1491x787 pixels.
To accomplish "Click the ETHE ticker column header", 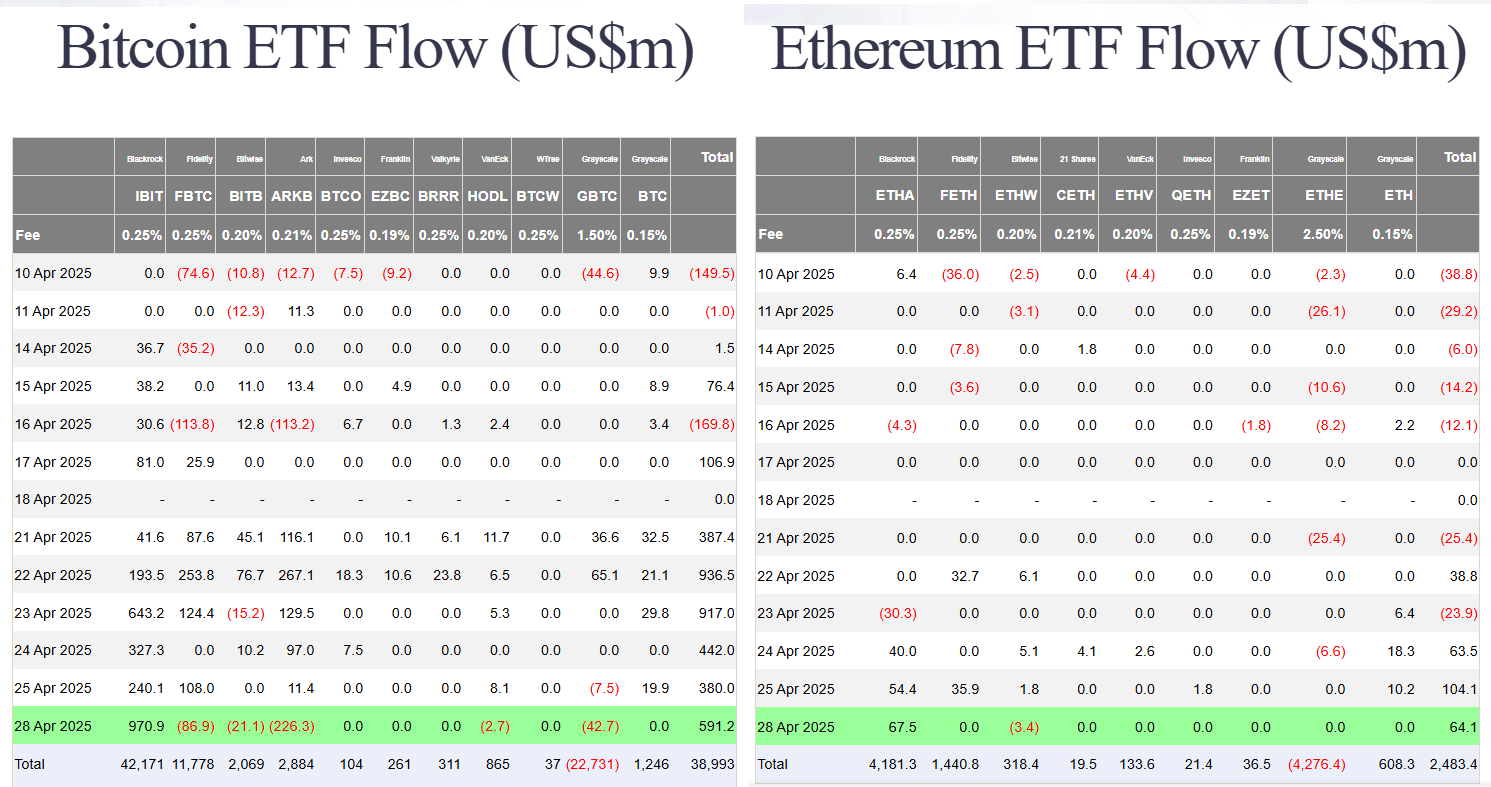I will 1324,195.
